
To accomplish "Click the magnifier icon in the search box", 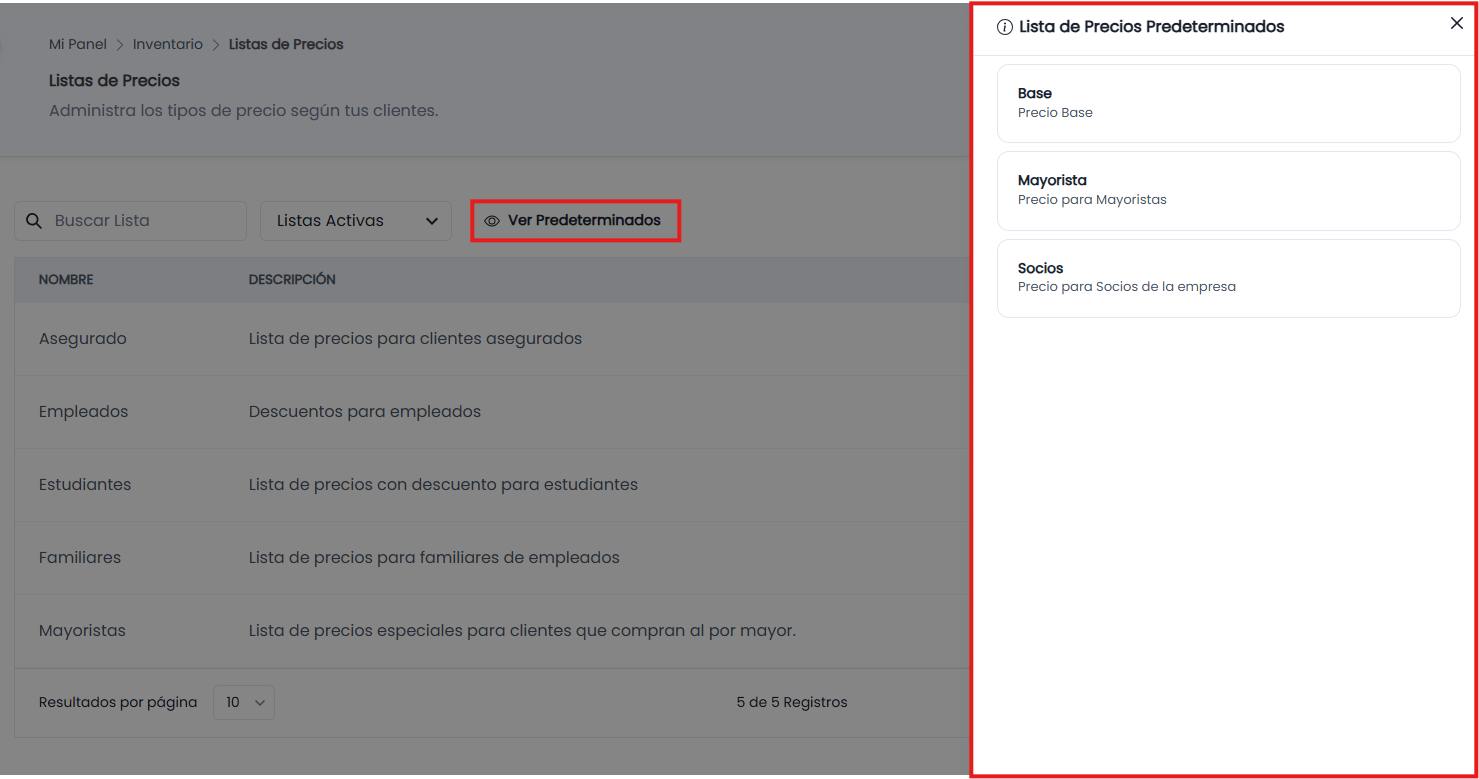I will click(x=34, y=221).
